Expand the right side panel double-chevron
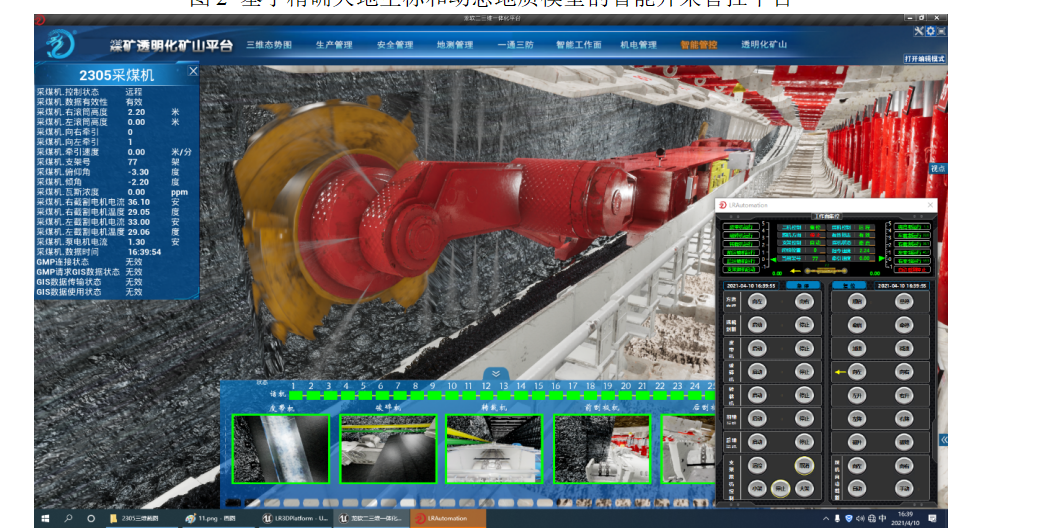The image size is (1046, 530). (x=943, y=439)
